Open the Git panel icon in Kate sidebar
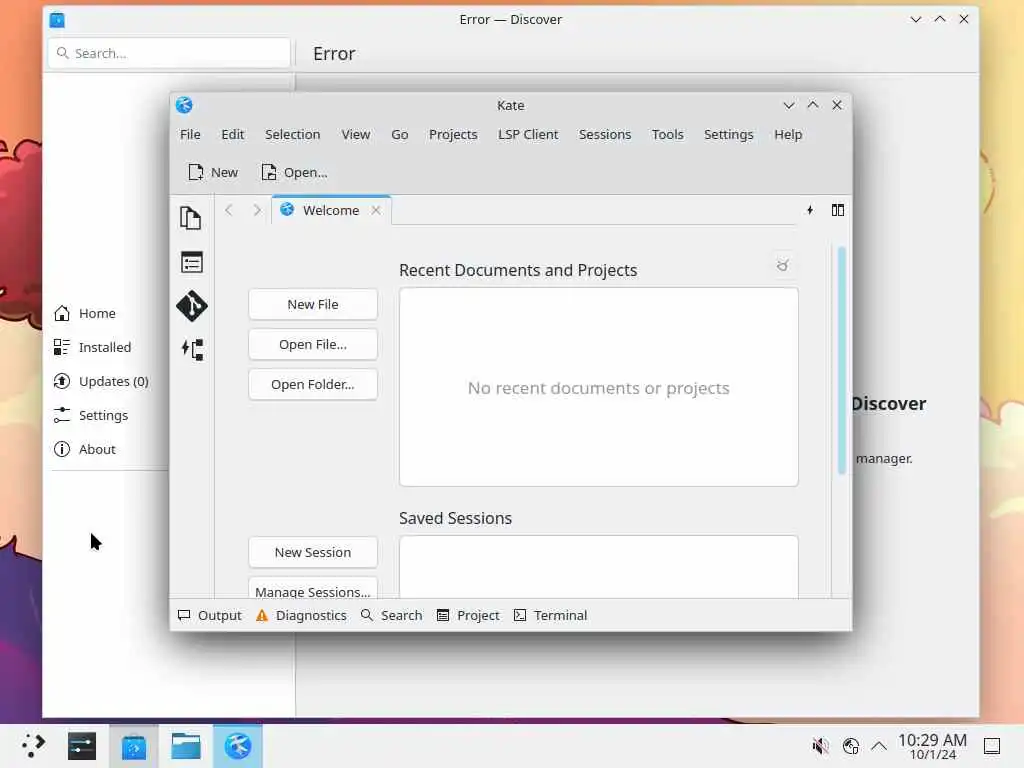This screenshot has height=768, width=1024. [x=191, y=306]
